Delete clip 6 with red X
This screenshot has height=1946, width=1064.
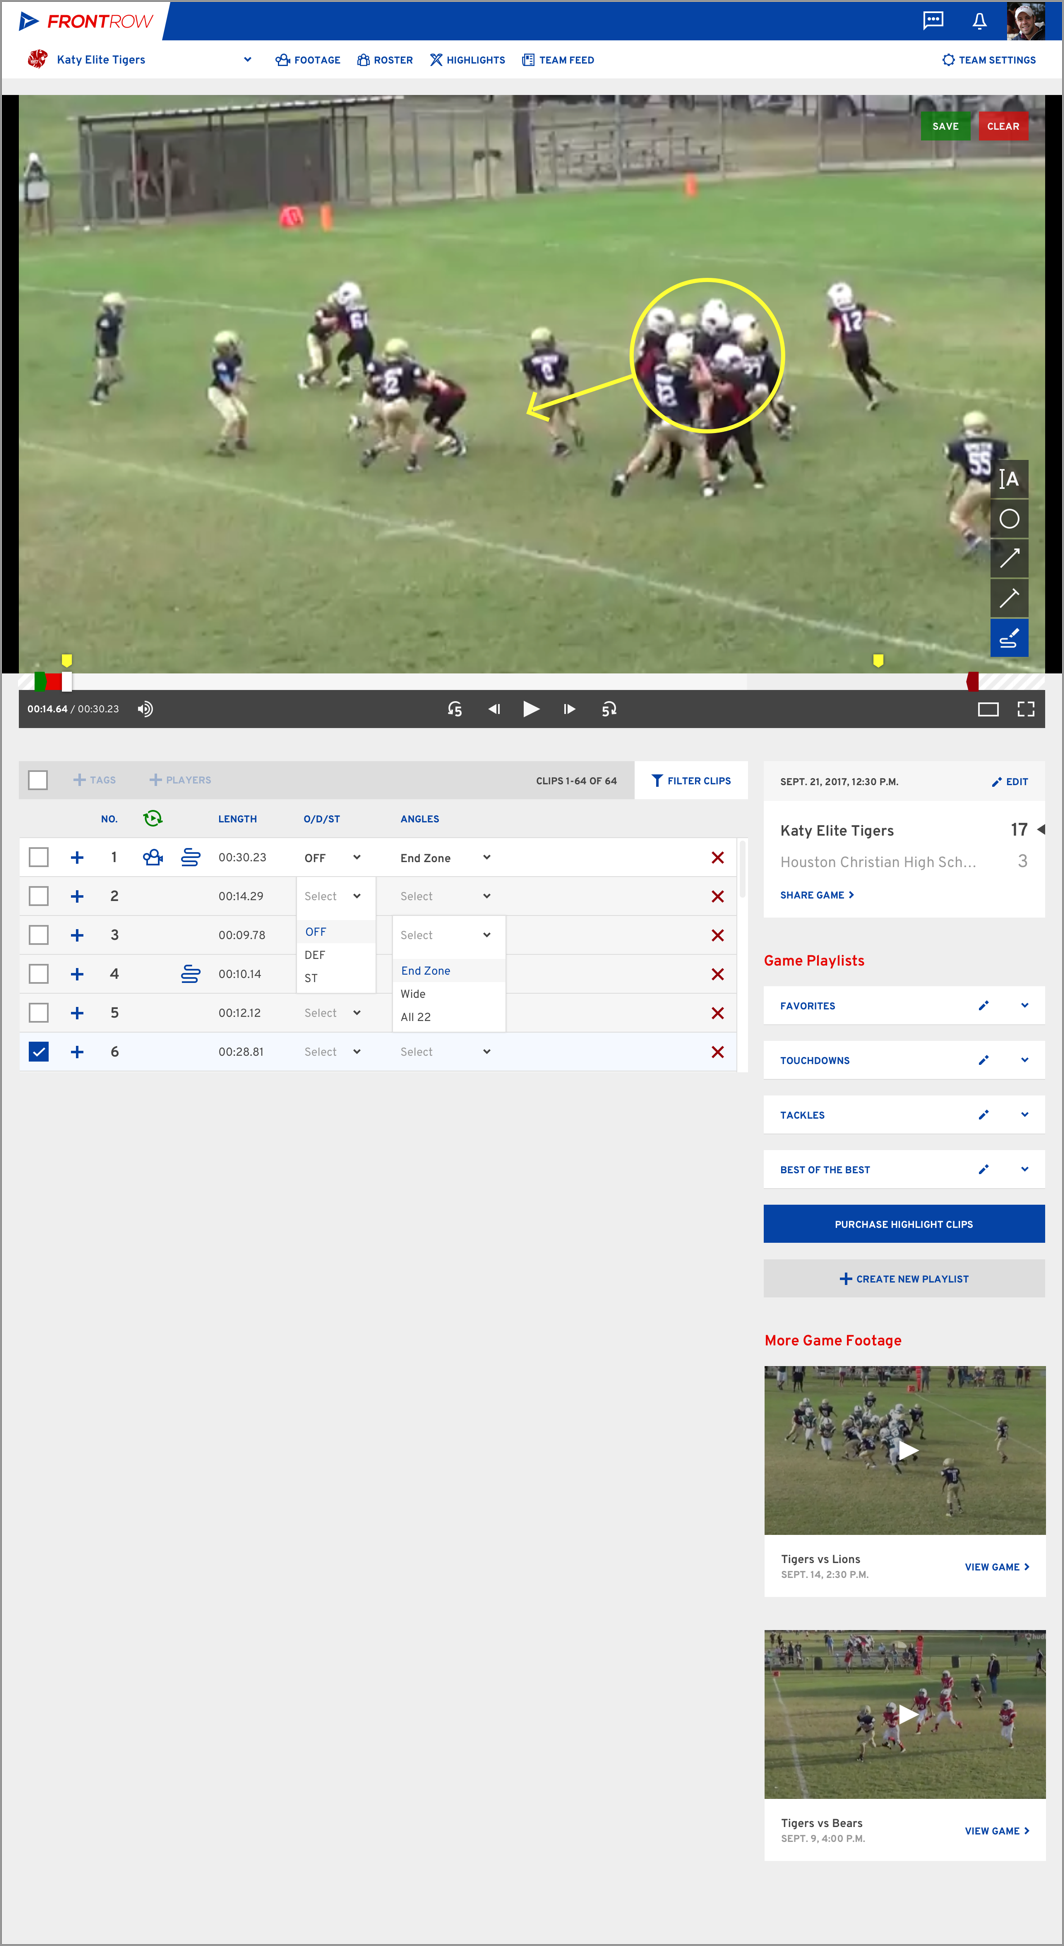tap(717, 1052)
